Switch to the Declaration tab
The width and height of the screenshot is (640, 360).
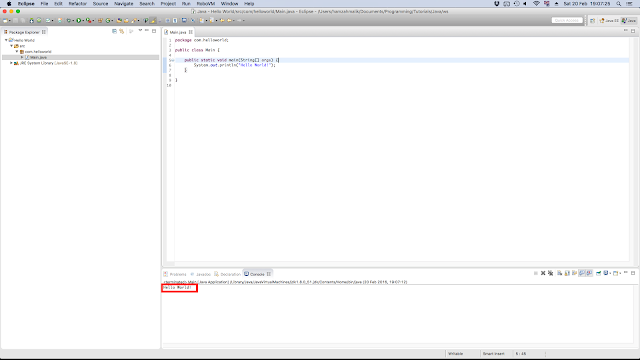tap(228, 274)
